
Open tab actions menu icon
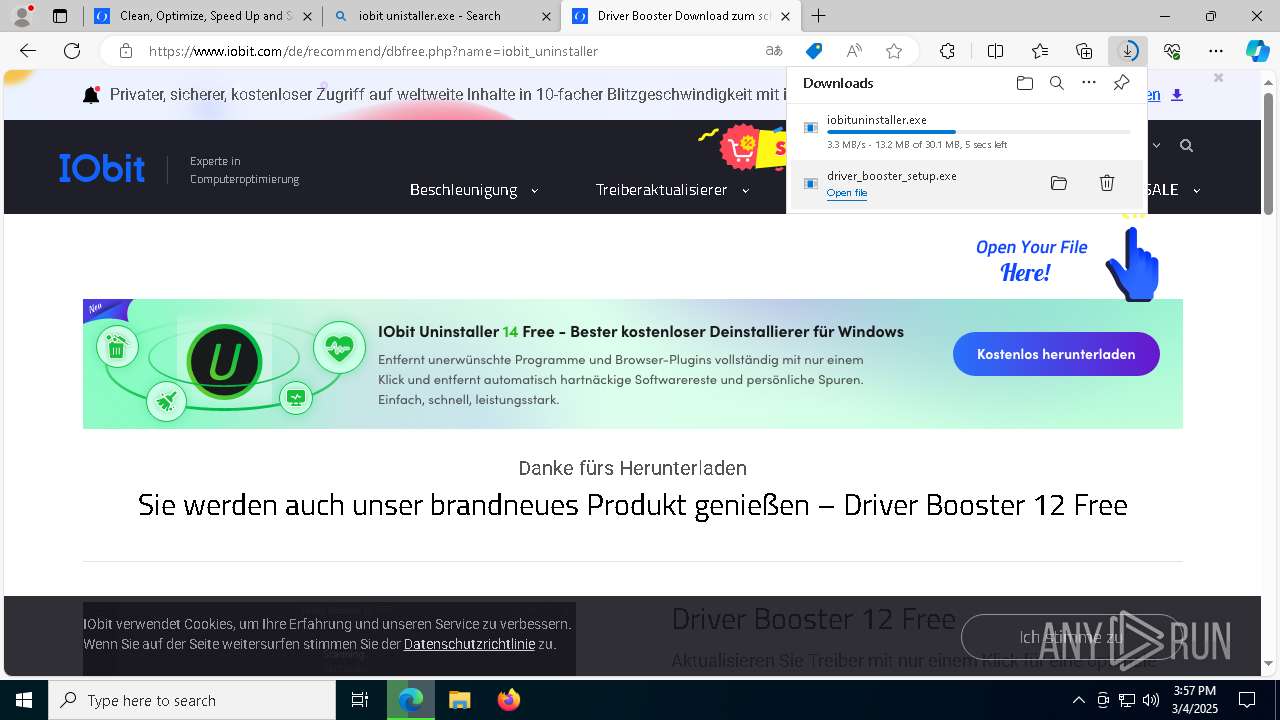pos(60,16)
